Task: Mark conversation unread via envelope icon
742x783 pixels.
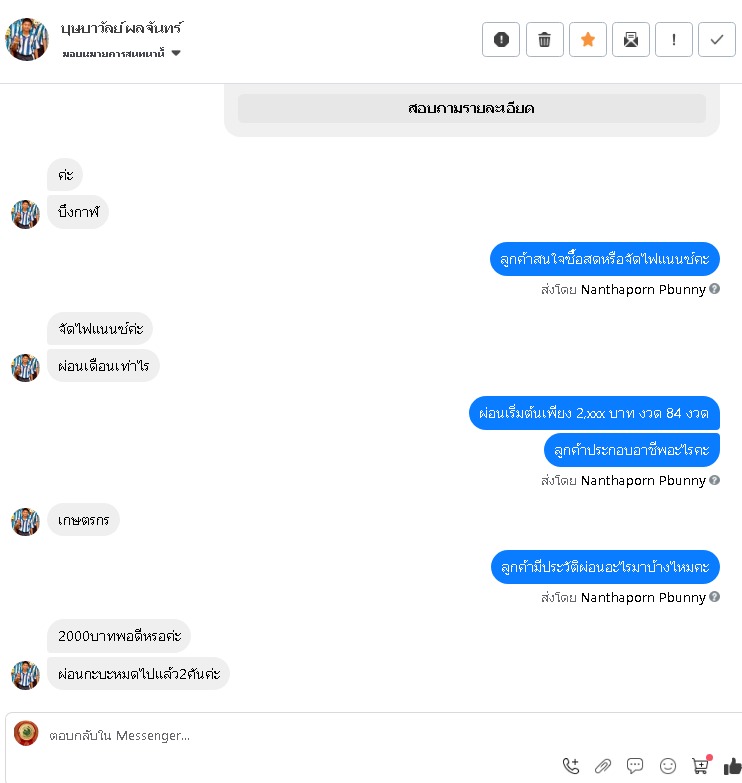Action: 631,39
